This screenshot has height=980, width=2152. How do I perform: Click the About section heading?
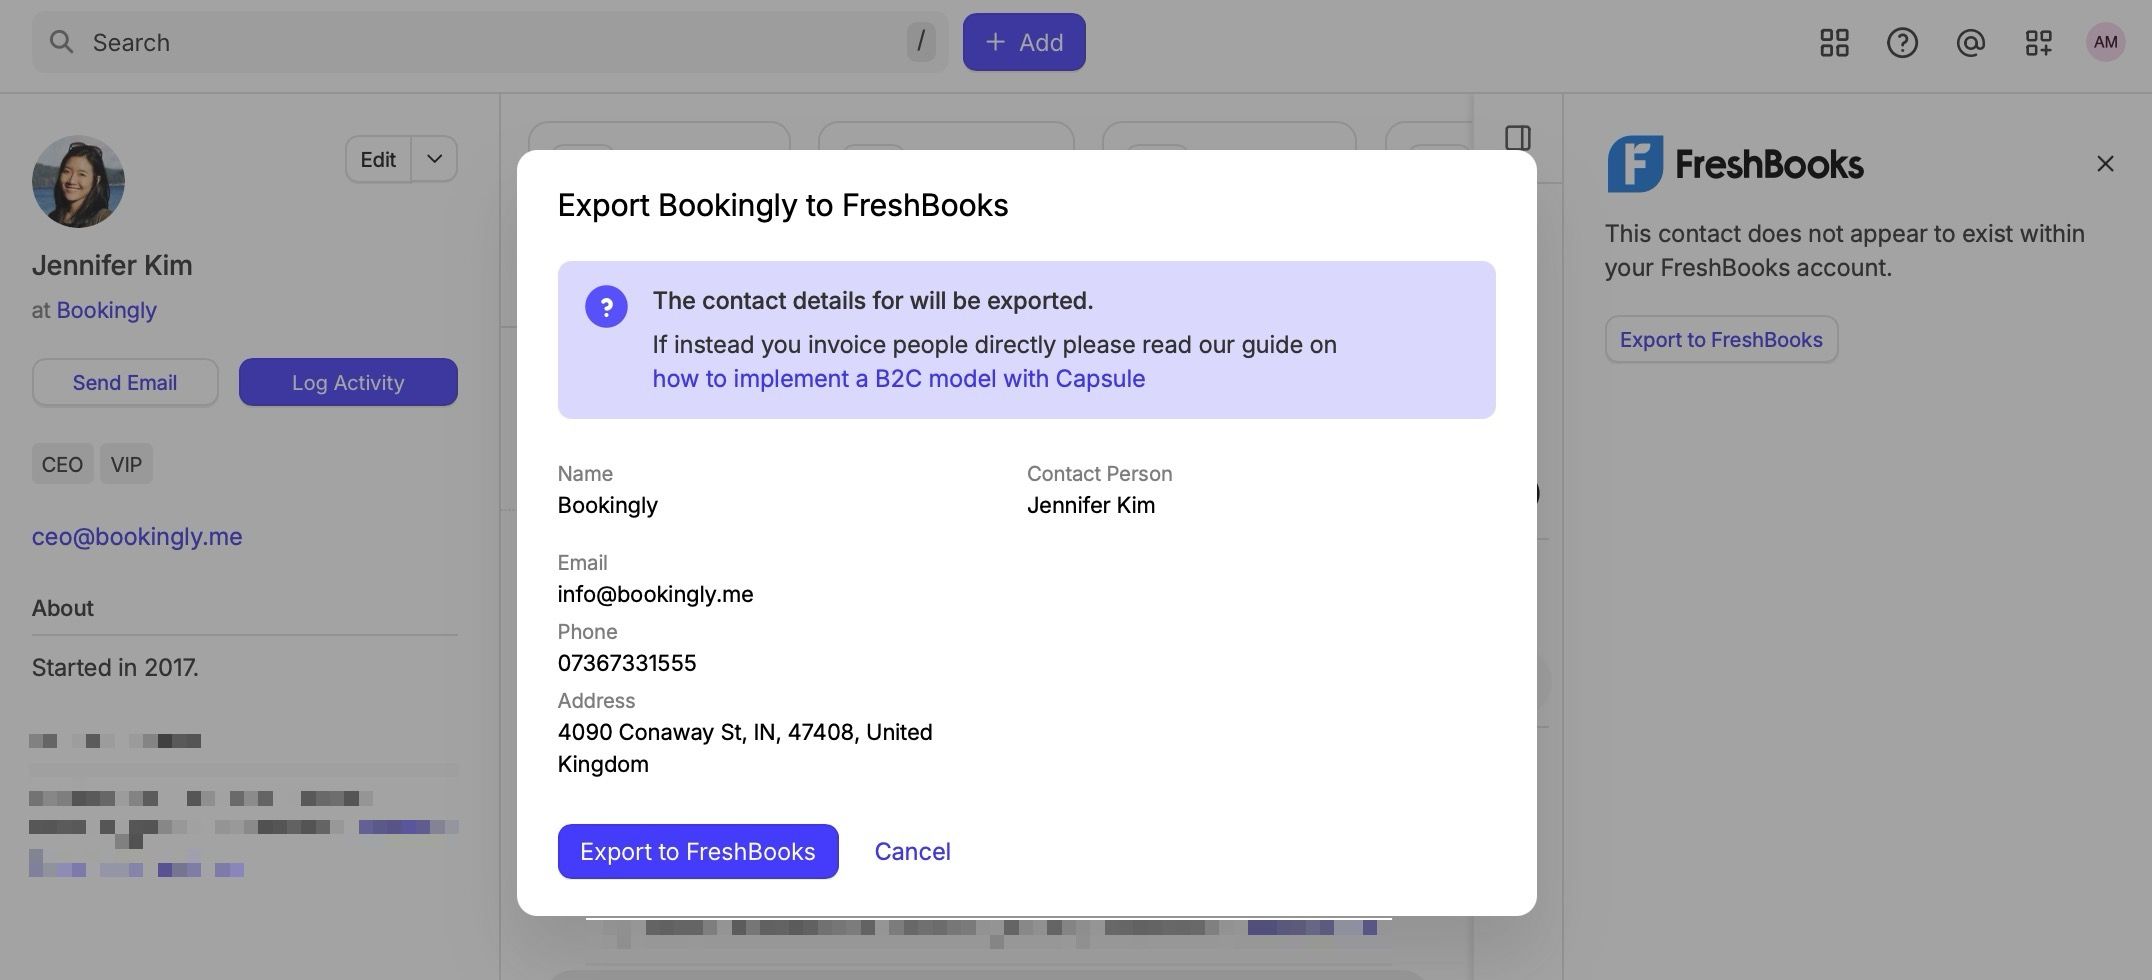pos(62,608)
